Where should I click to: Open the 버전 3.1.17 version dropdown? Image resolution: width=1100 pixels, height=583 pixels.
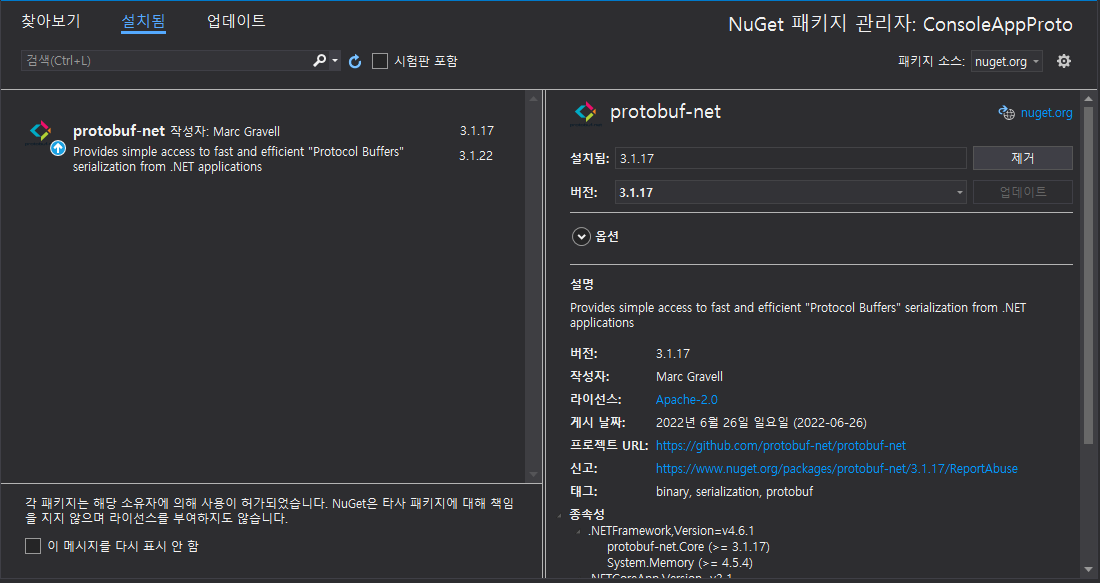(790, 192)
